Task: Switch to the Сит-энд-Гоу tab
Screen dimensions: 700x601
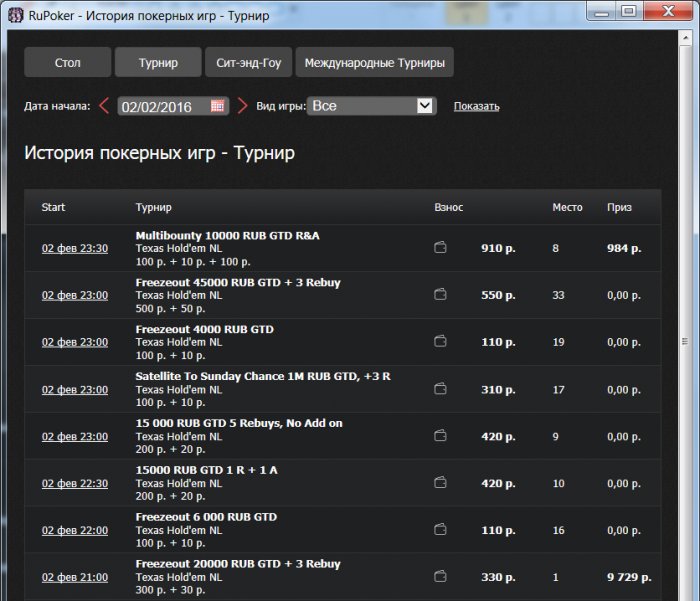Action: 249,62
